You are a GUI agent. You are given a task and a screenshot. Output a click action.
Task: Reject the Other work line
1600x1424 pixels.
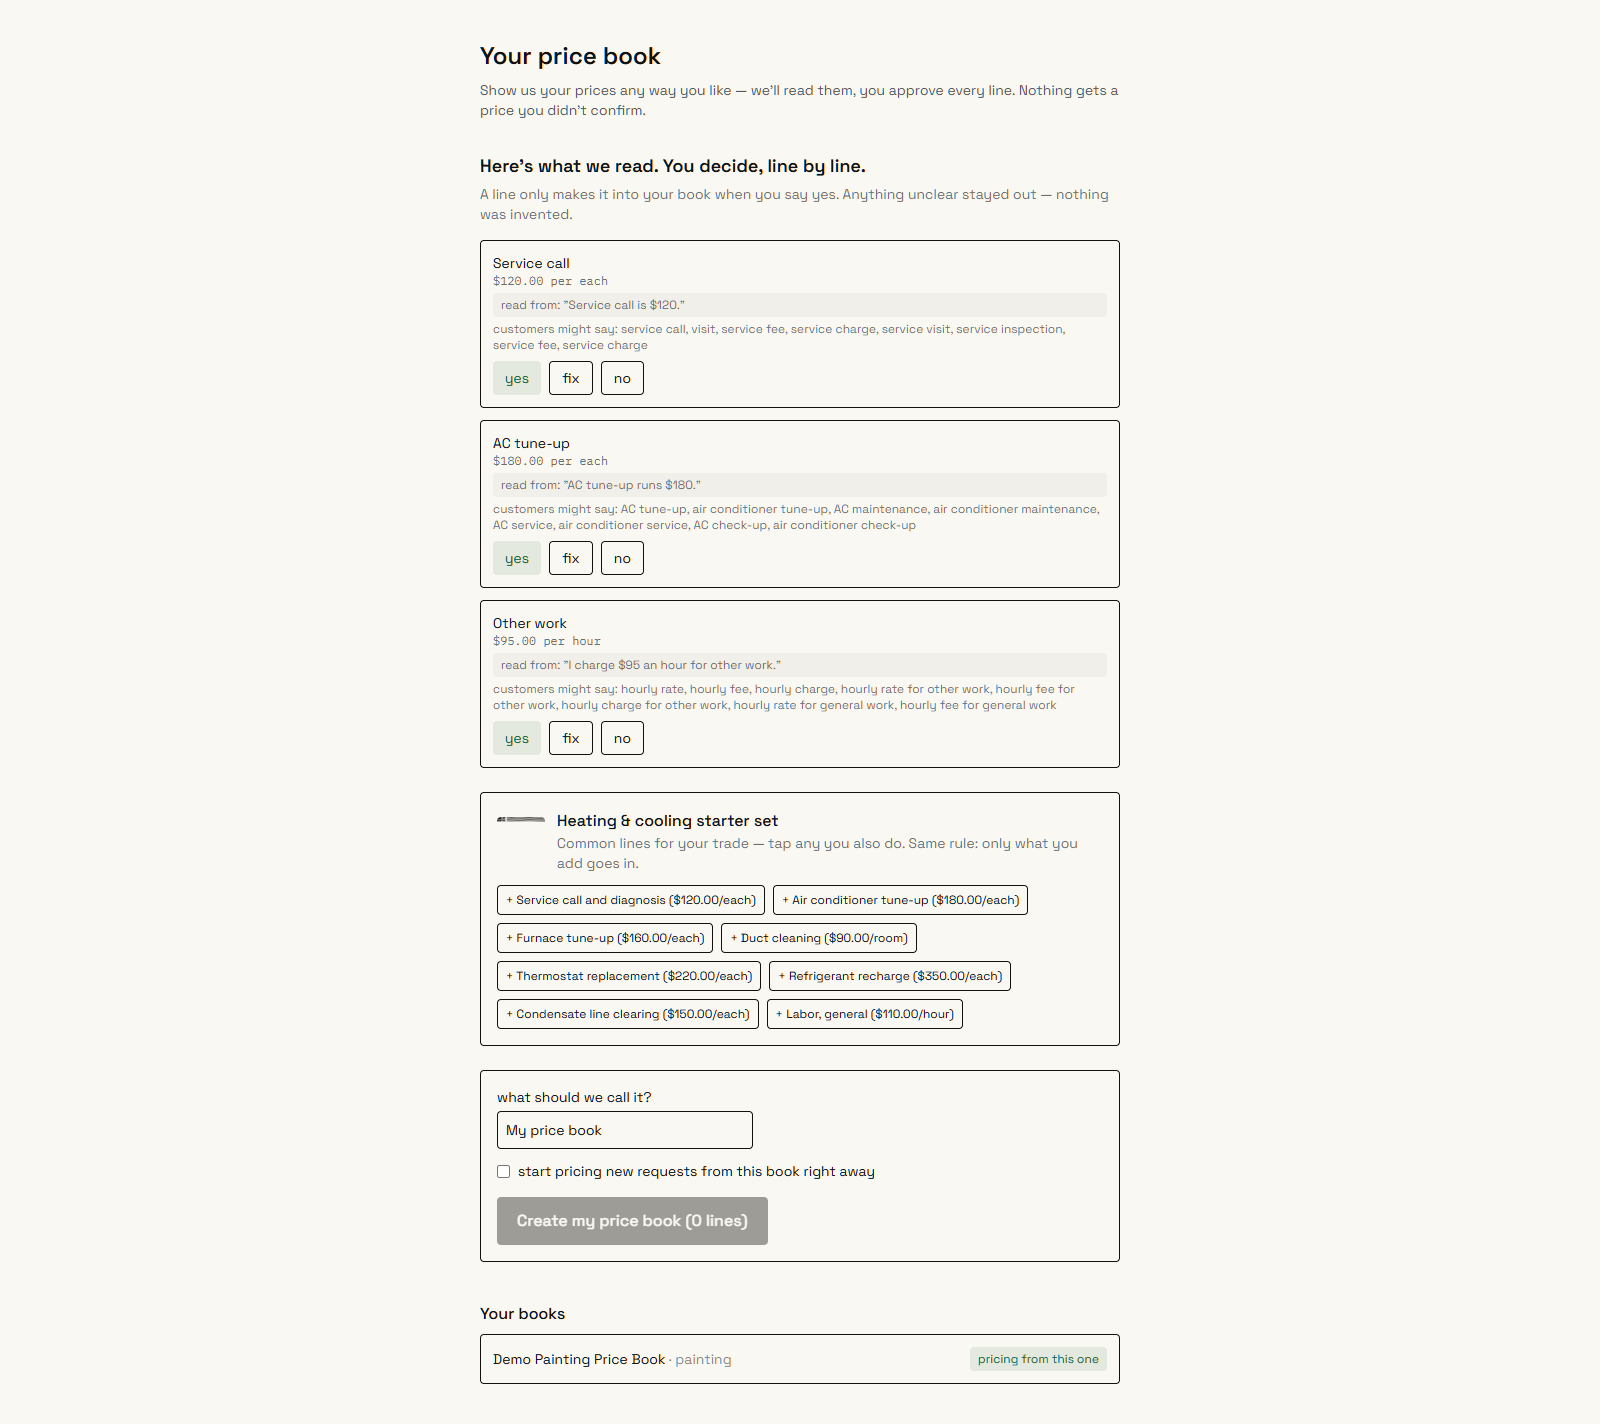[622, 738]
